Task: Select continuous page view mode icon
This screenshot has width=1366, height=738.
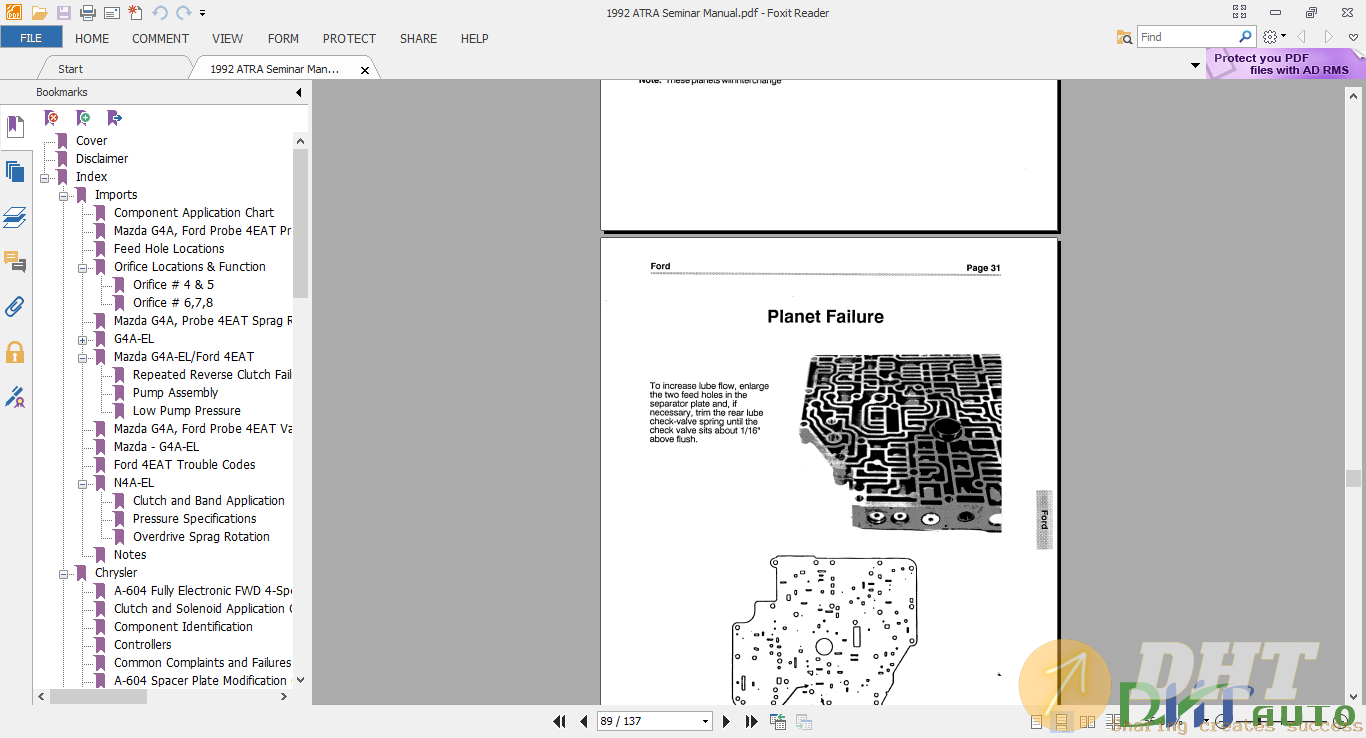Action: [x=1061, y=721]
